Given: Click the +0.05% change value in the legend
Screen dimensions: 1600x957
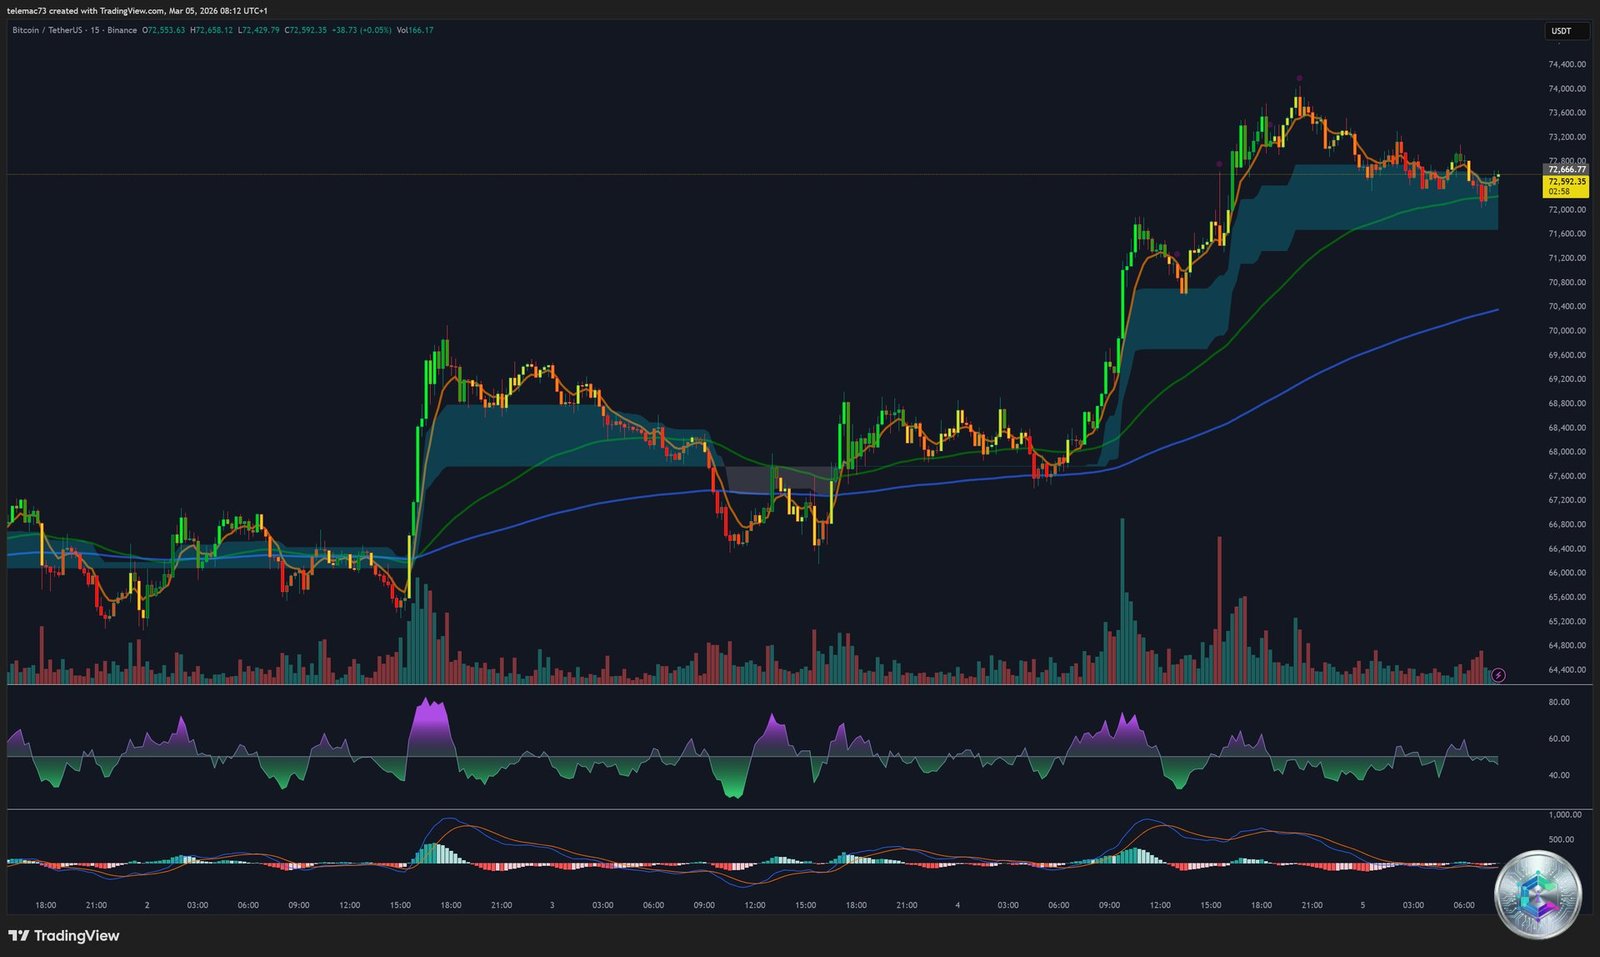Looking at the screenshot, I should tap(376, 31).
